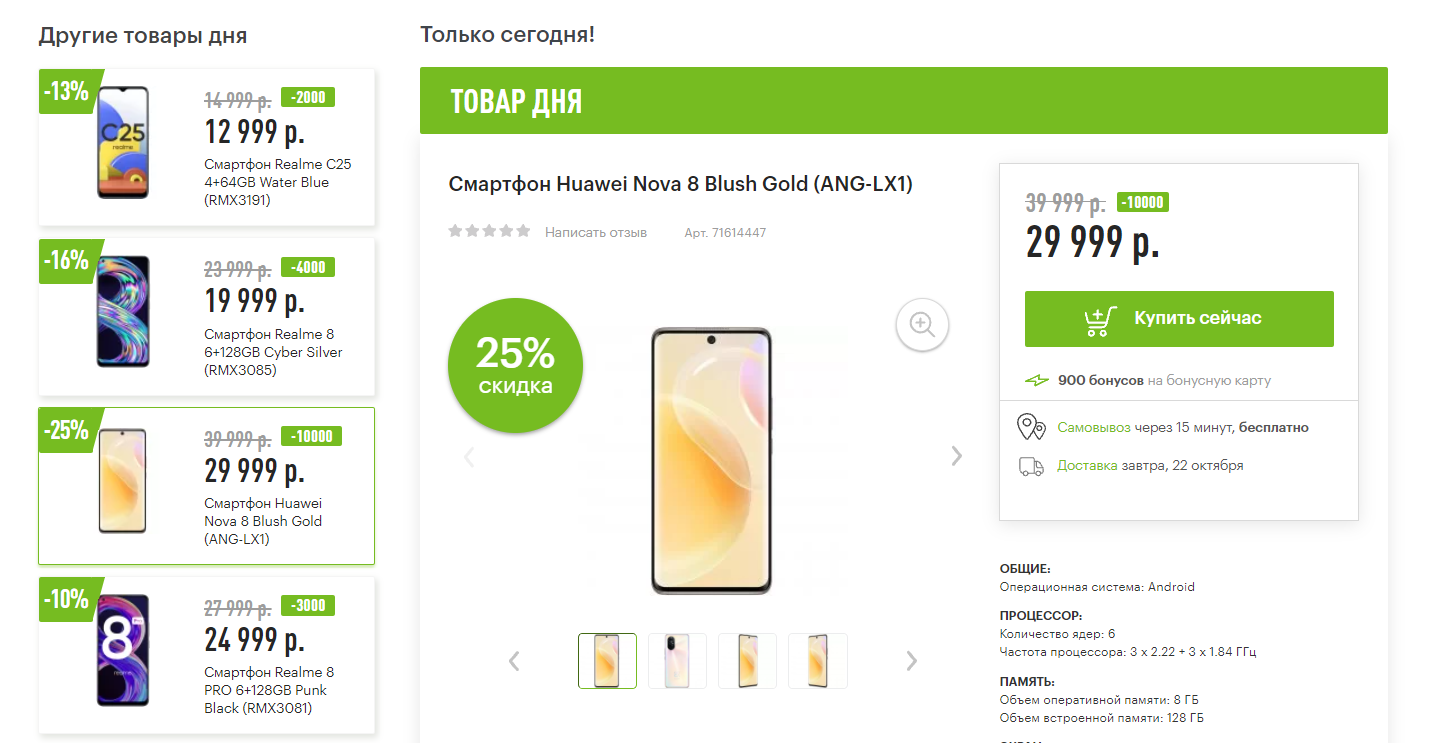The width and height of the screenshot is (1440, 743).
Task: Open the Realme 8 Cyber Silver deal card
Action: tap(206, 316)
